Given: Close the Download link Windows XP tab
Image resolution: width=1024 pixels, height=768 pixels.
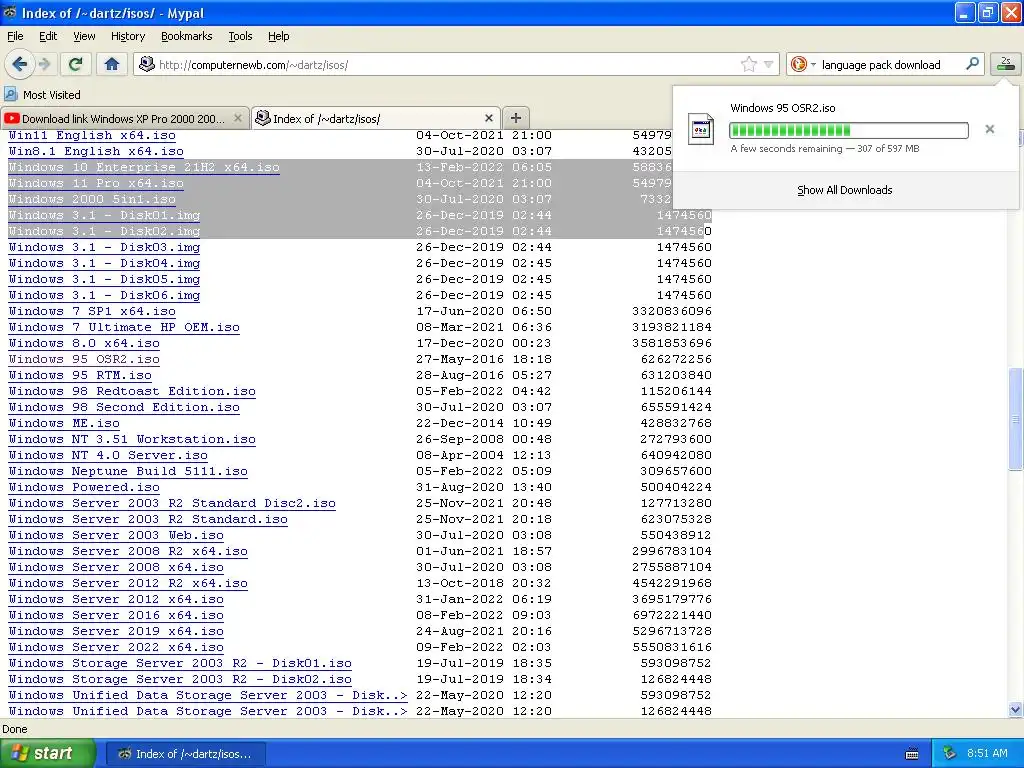Looking at the screenshot, I should click(x=238, y=118).
